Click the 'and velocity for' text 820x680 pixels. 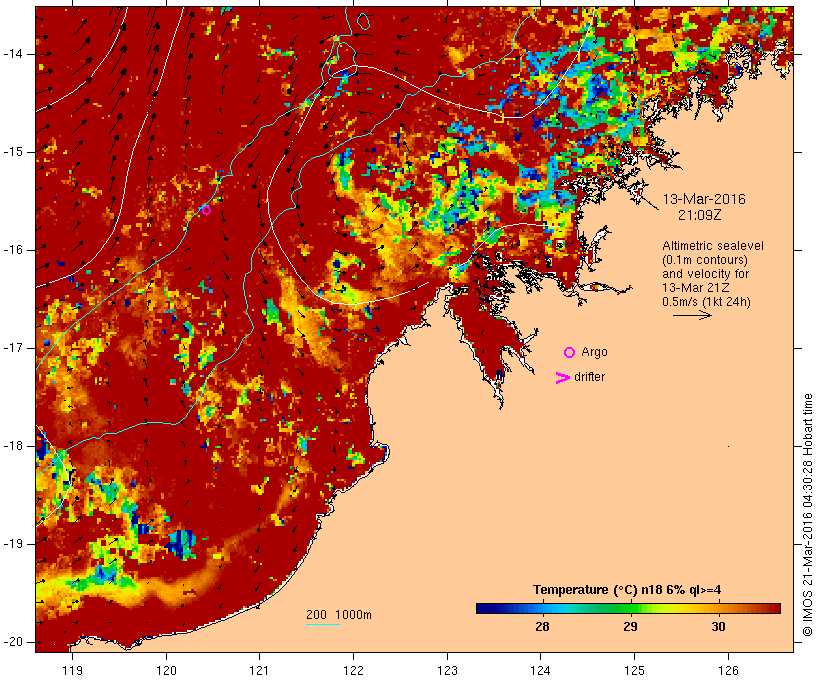705,274
